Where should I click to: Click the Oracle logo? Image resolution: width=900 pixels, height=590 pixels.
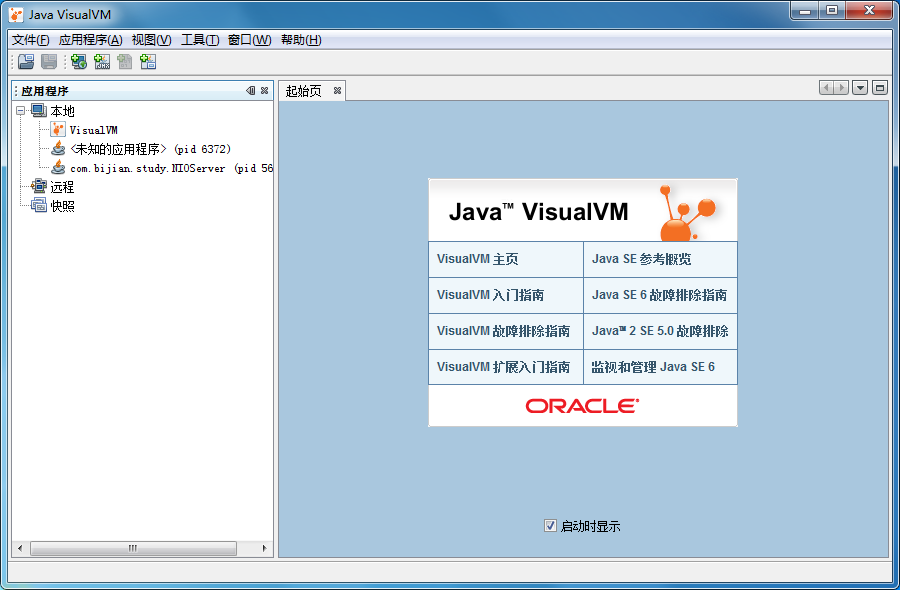pos(582,406)
